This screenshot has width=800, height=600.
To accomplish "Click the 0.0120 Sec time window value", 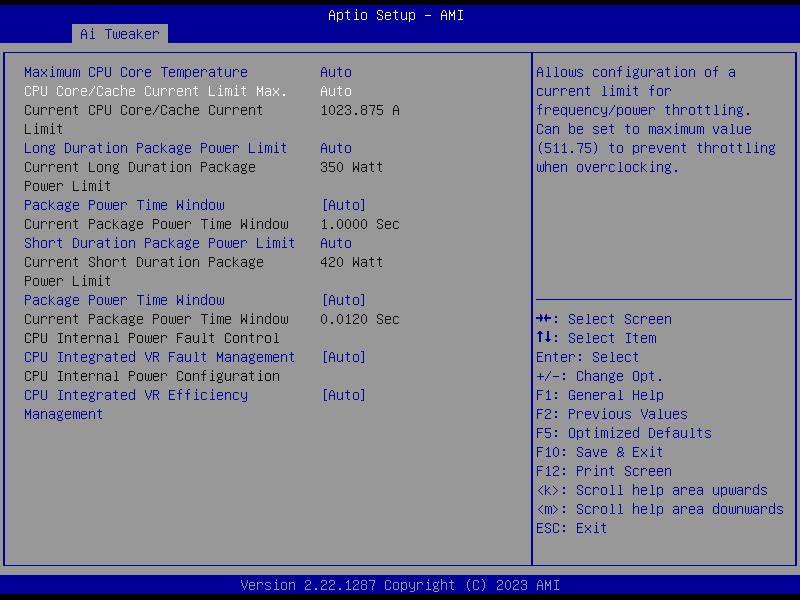I will pyautogui.click(x=360, y=319).
